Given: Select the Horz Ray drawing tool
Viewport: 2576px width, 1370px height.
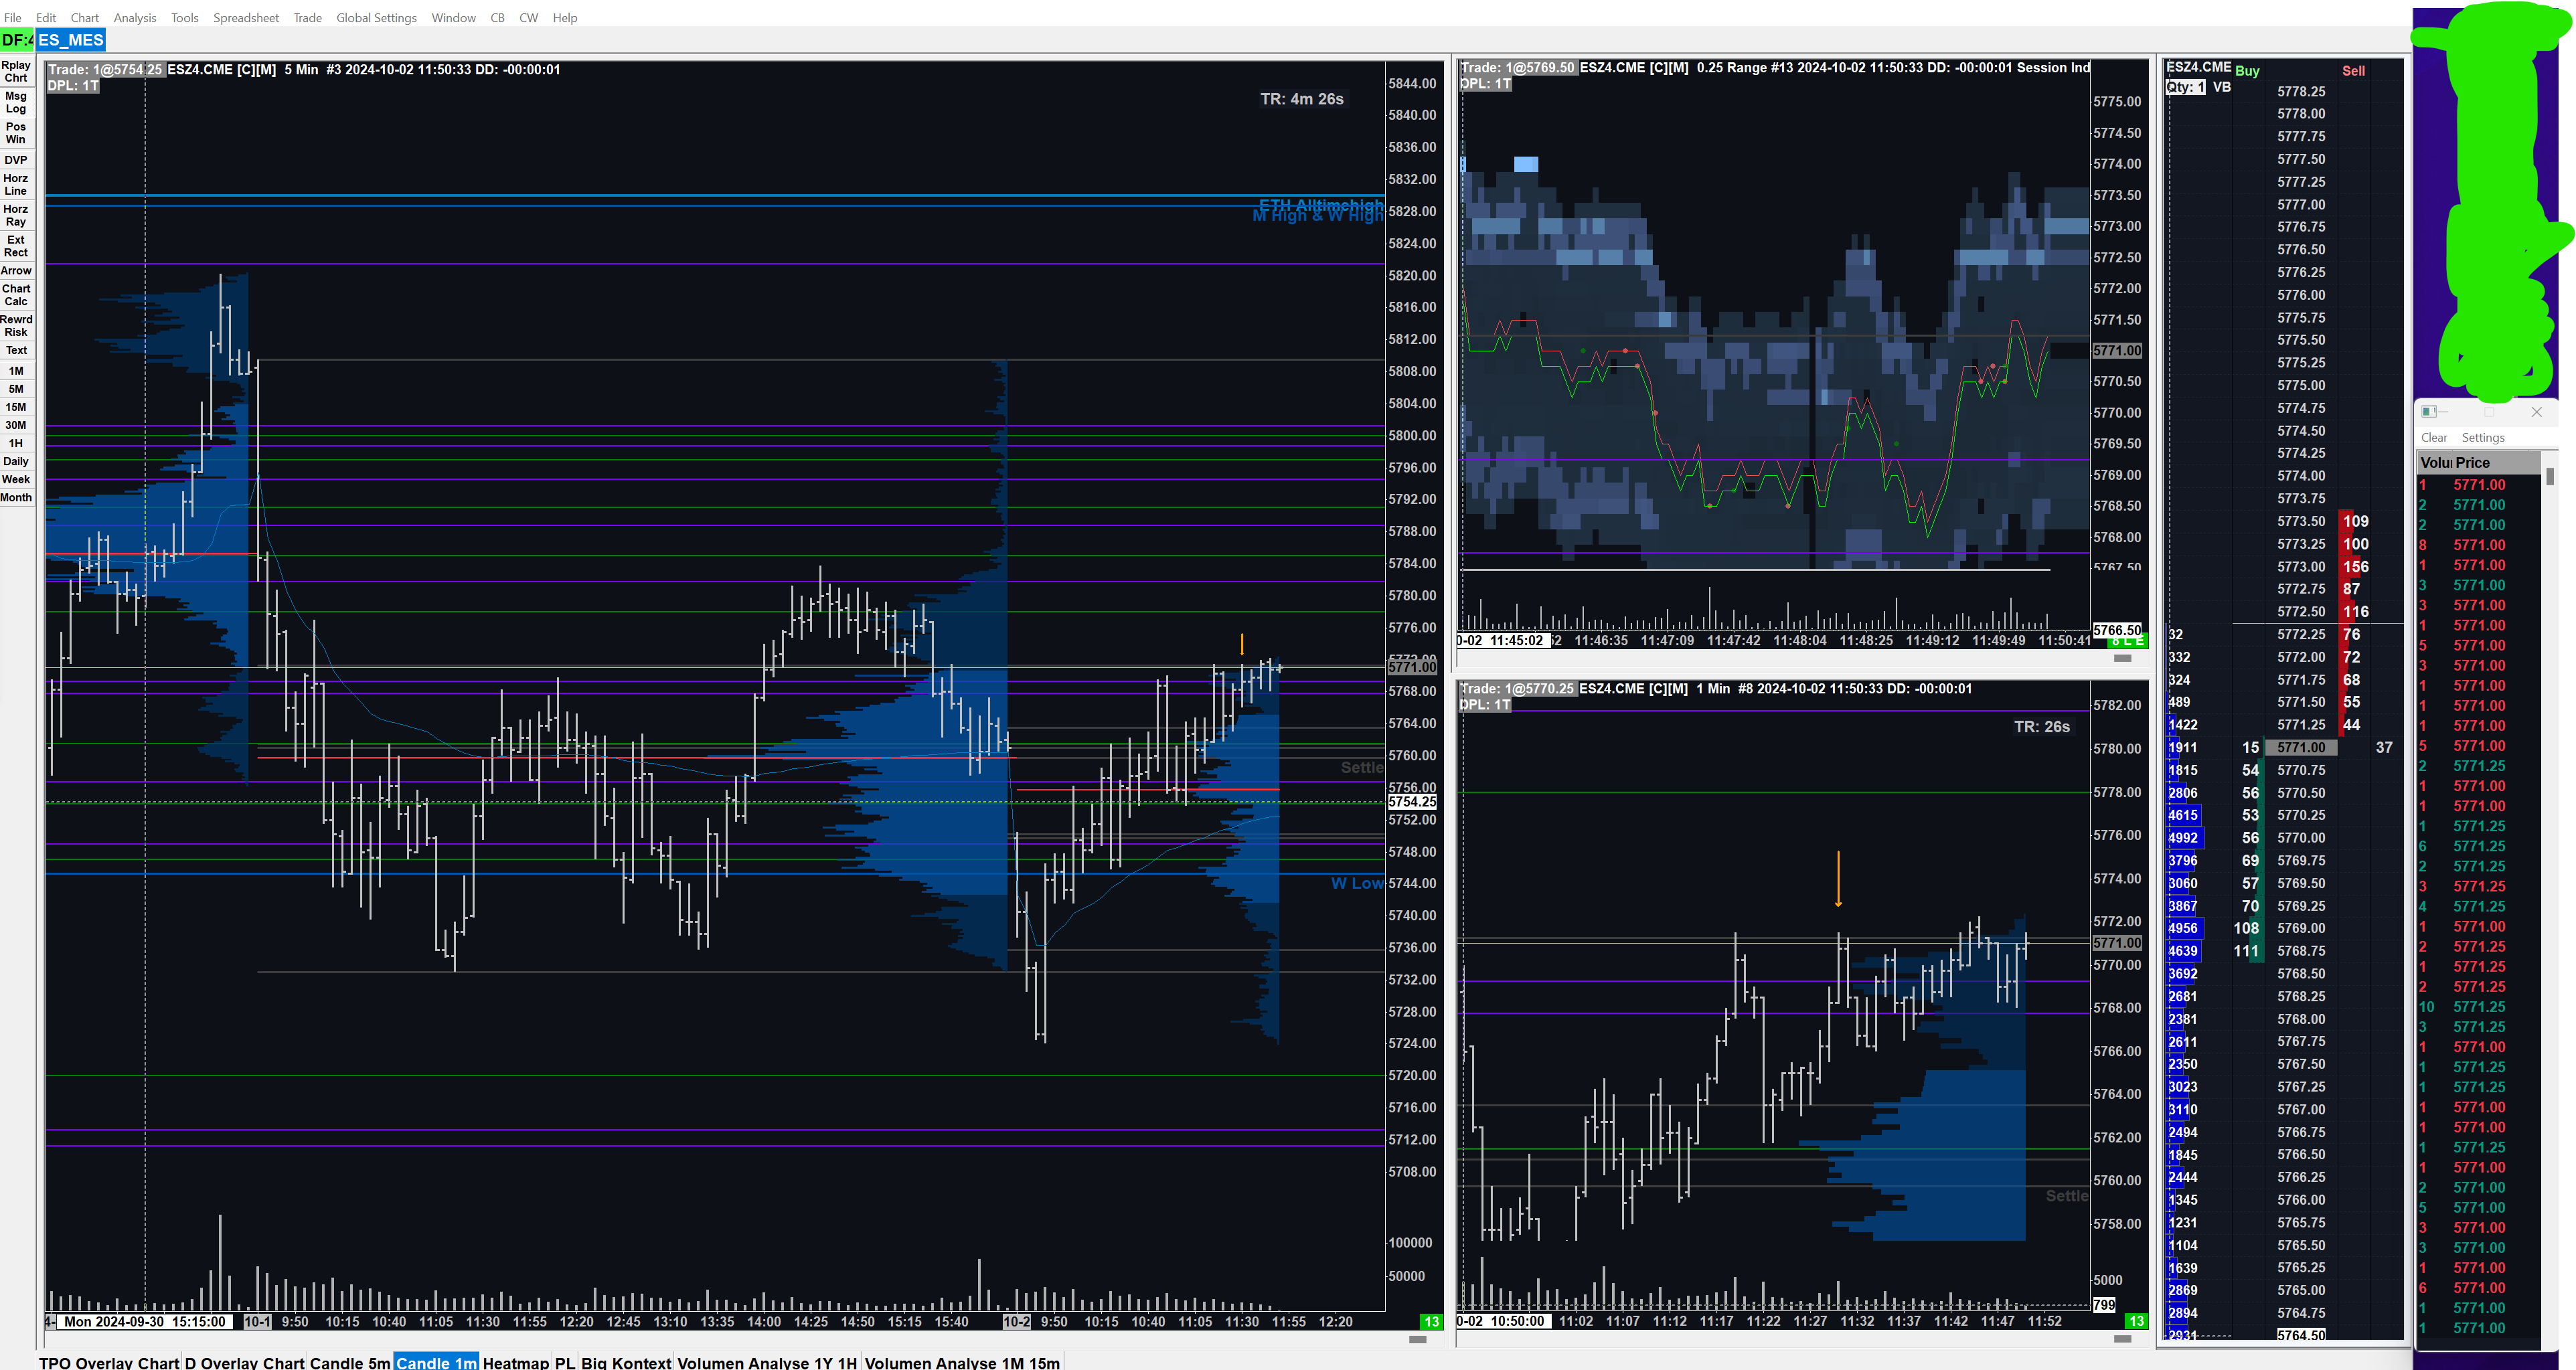Looking at the screenshot, I should (x=16, y=215).
